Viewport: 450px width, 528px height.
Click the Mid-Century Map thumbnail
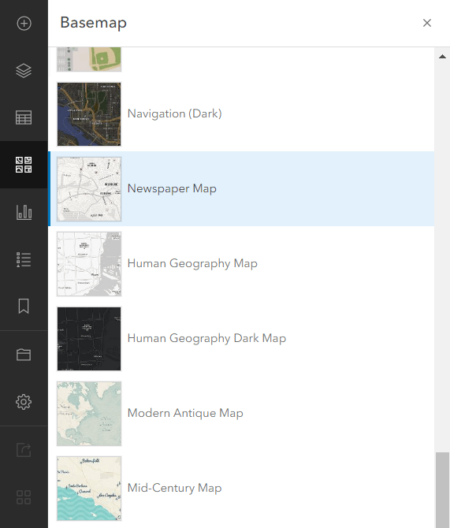(x=89, y=488)
